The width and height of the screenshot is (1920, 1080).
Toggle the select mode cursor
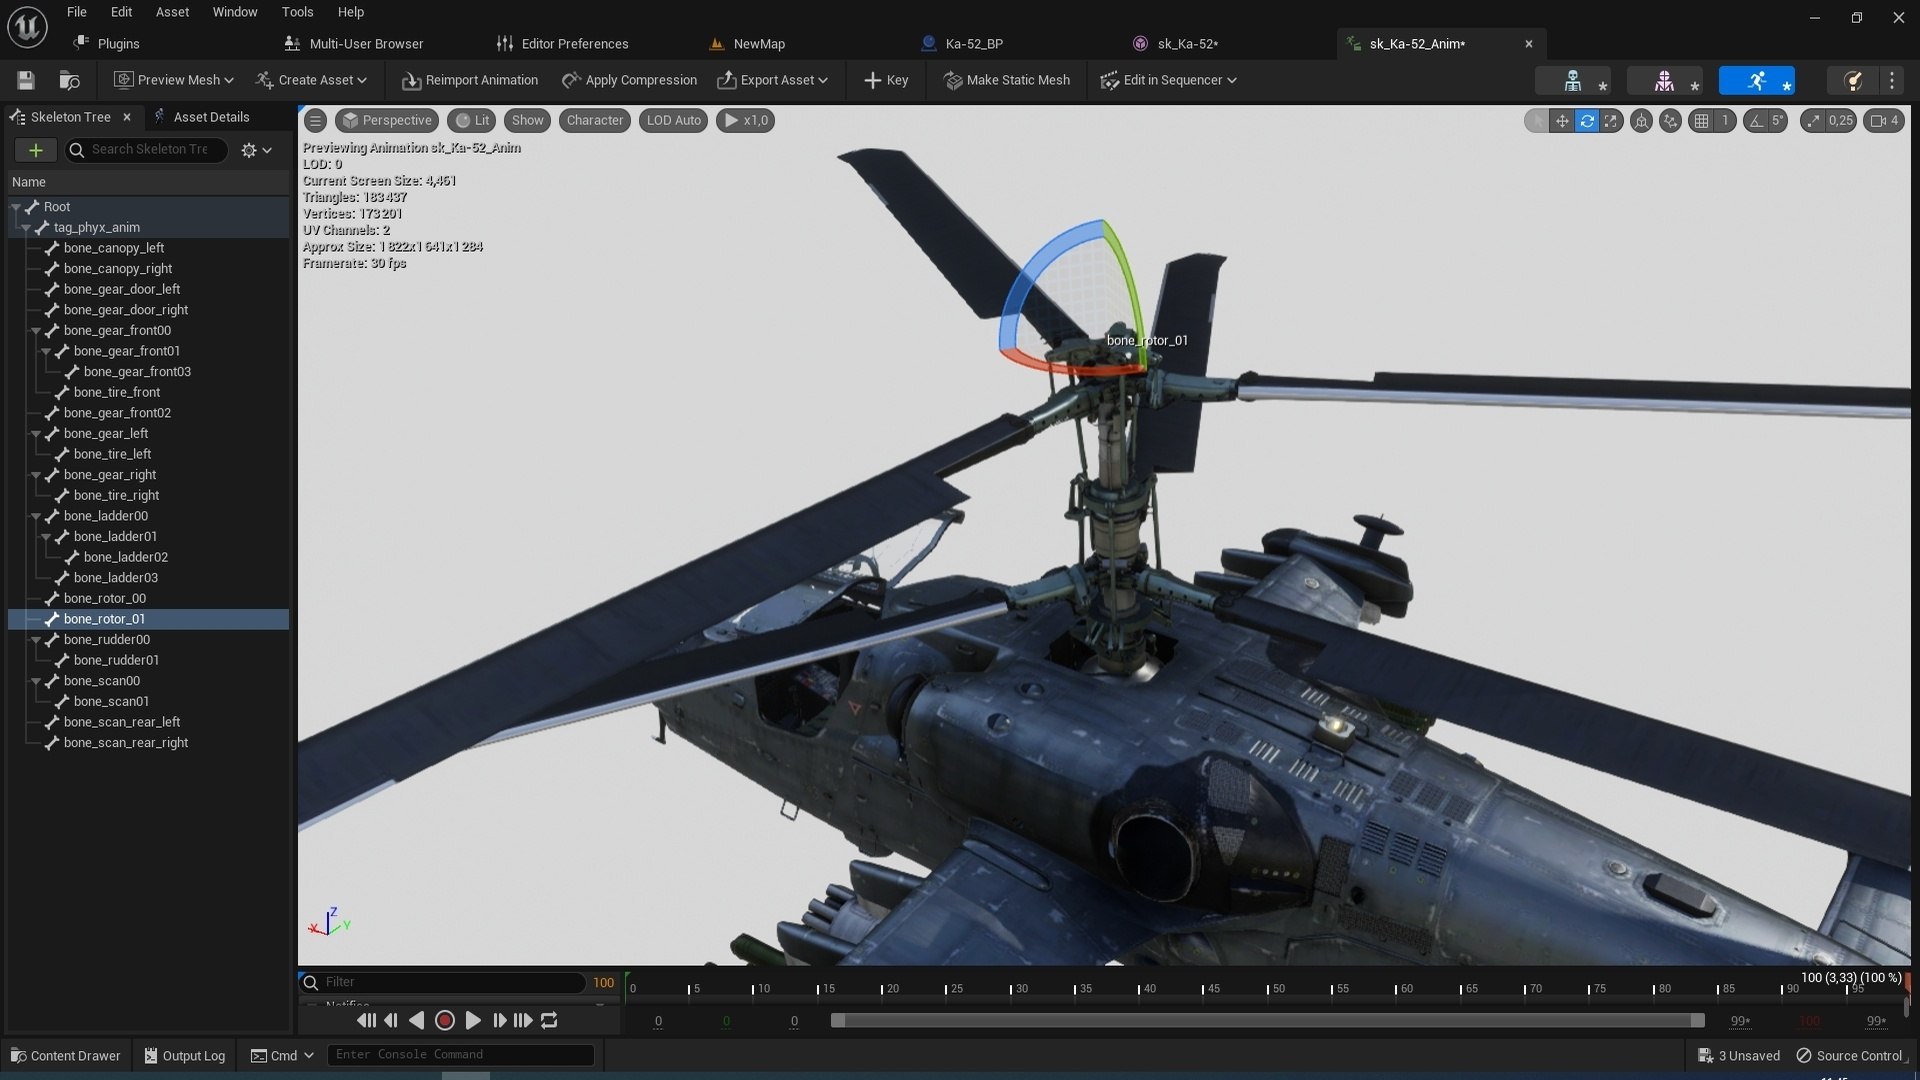click(1537, 121)
